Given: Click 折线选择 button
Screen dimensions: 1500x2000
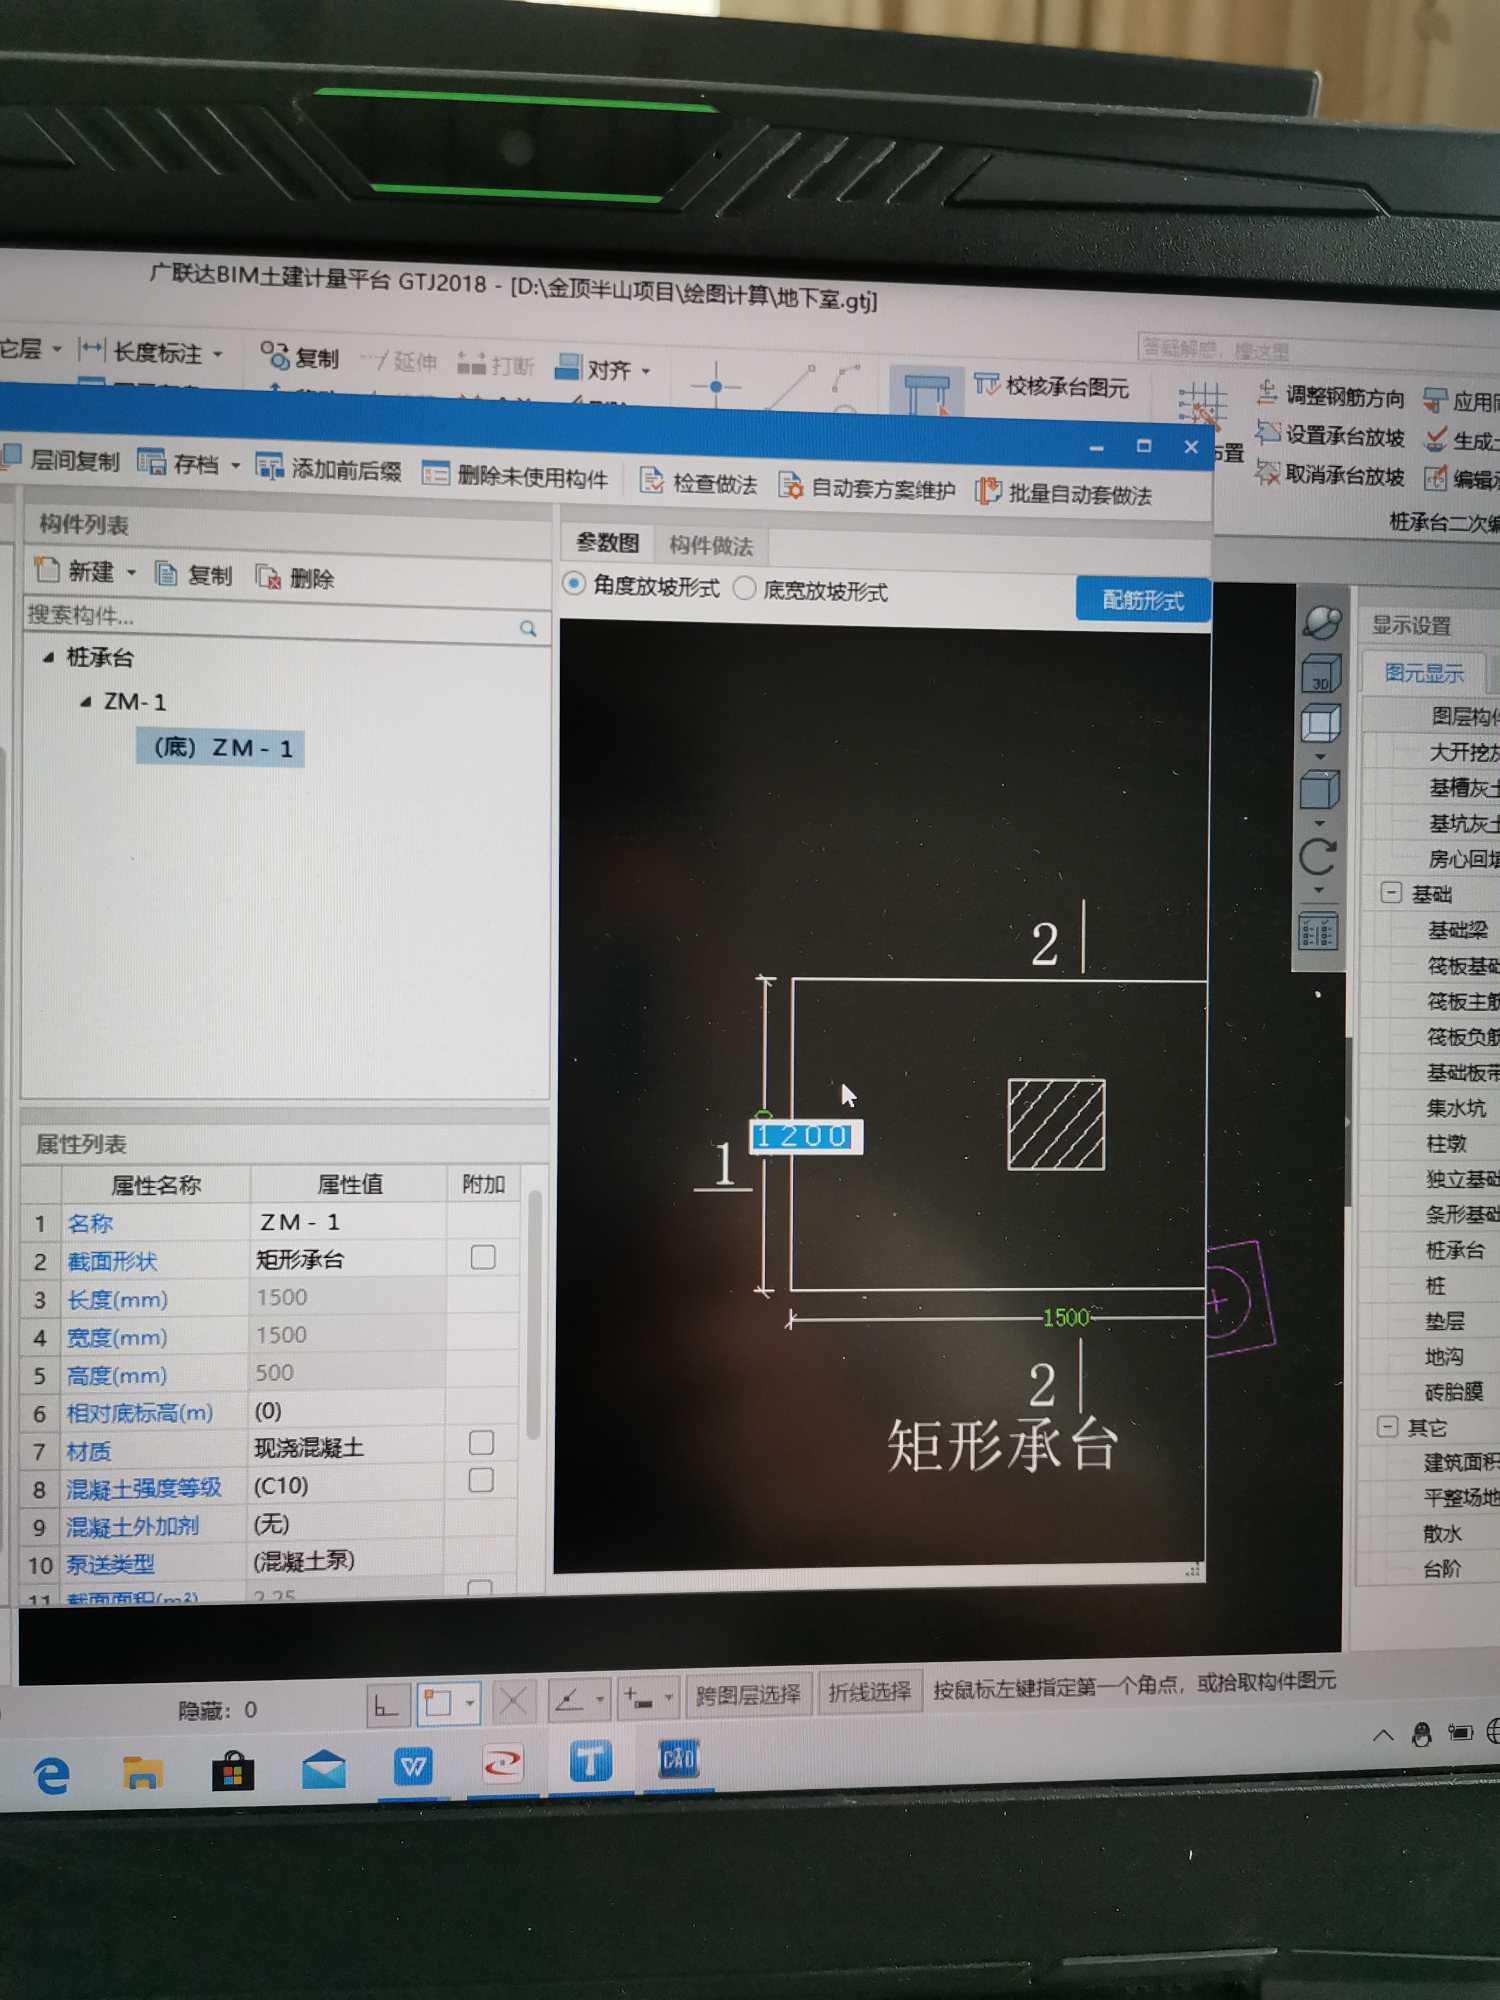Looking at the screenshot, I should coord(869,1692).
